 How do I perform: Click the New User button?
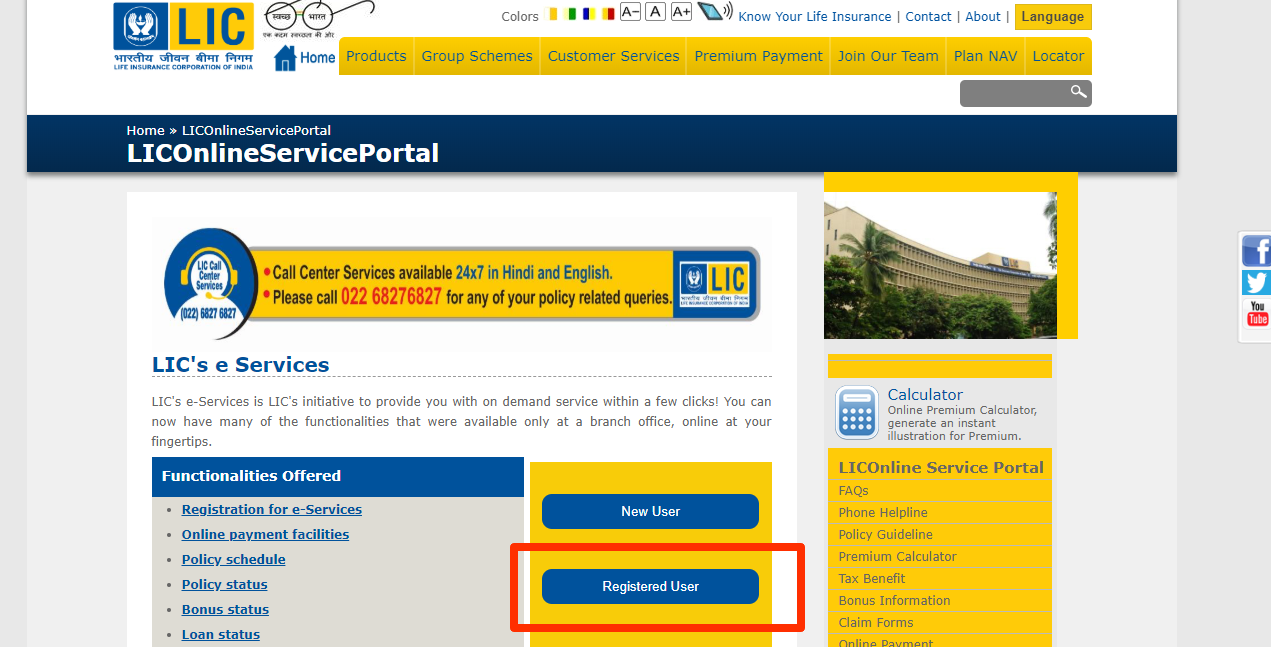pyautogui.click(x=650, y=511)
